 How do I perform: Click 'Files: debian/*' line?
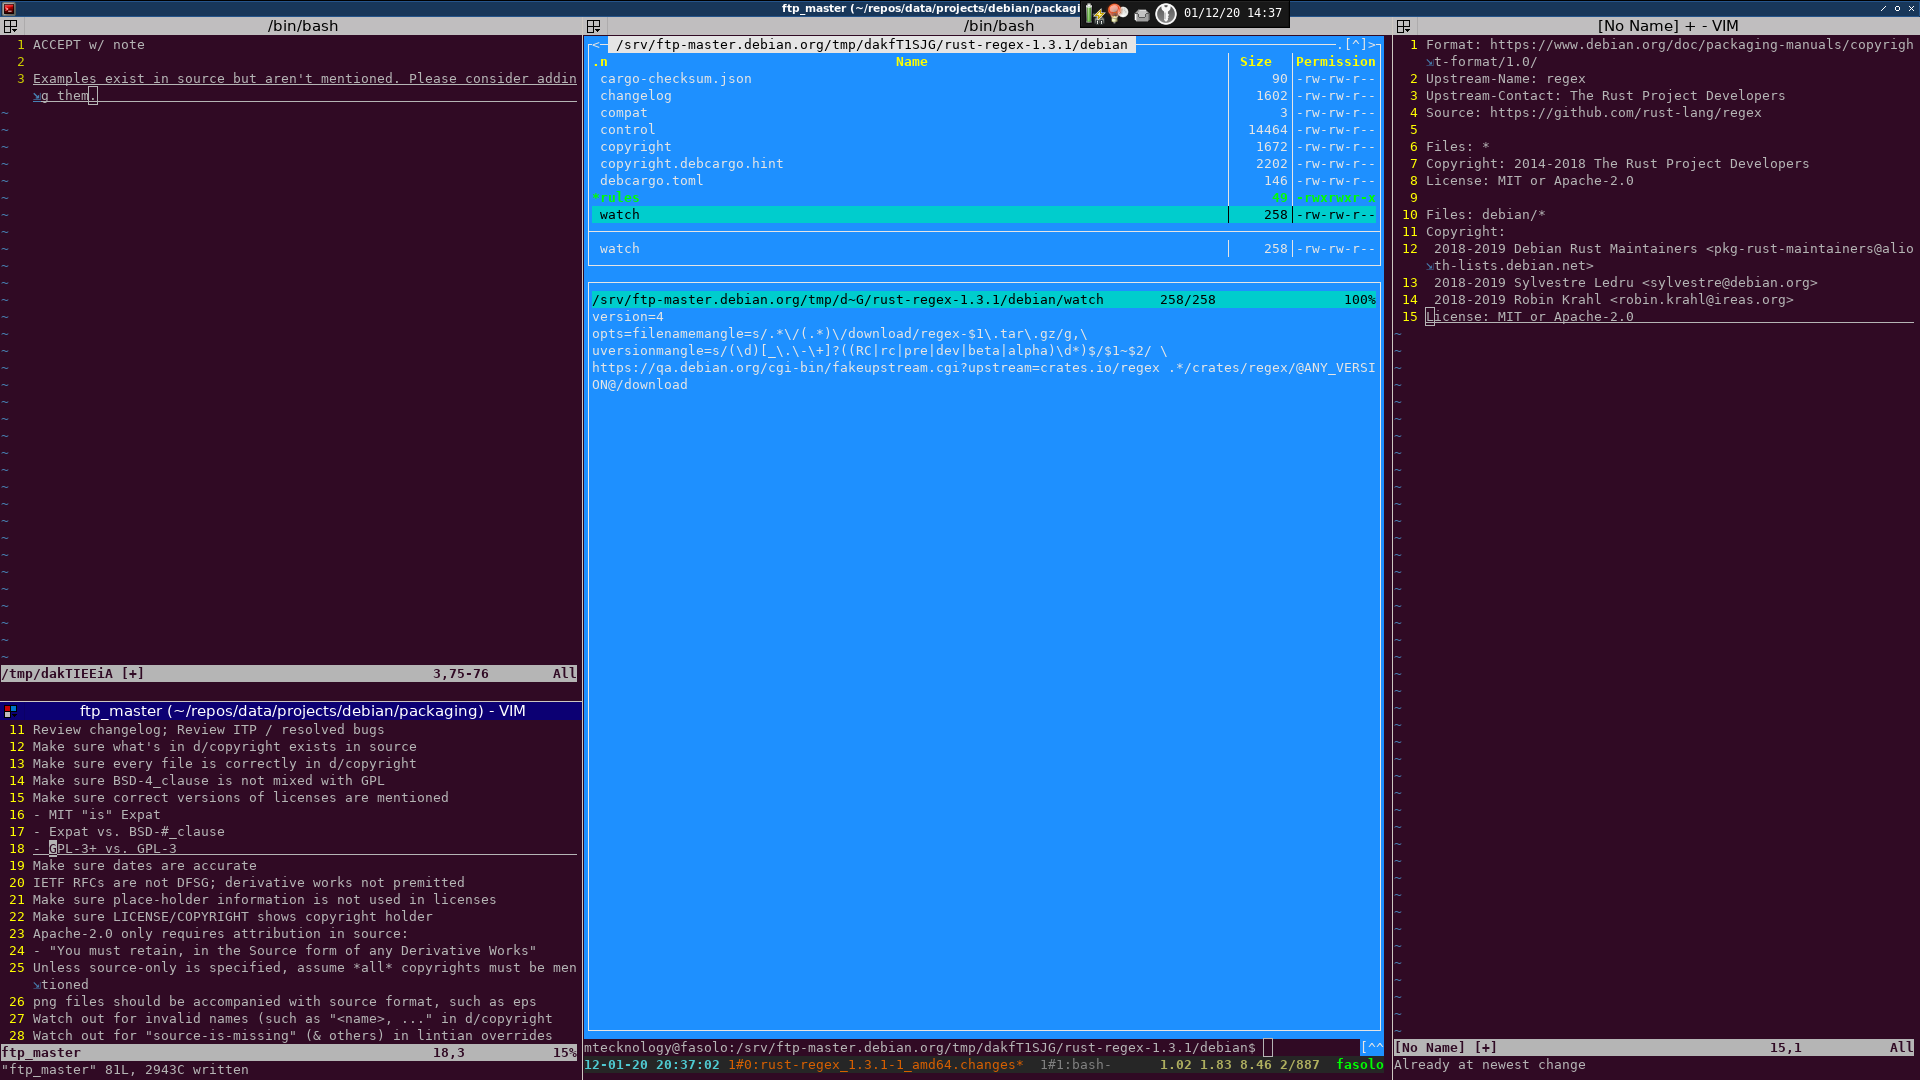coord(1485,215)
